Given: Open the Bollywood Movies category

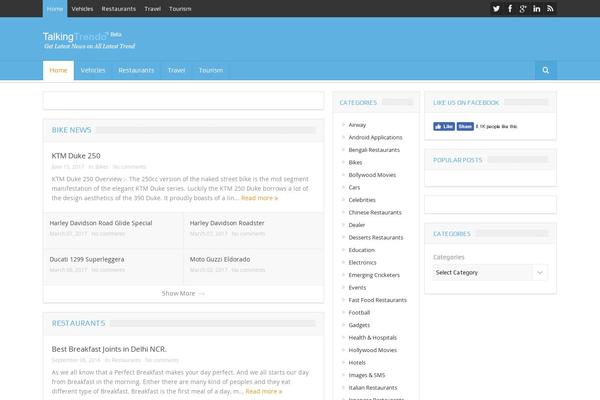Looking at the screenshot, I should (x=372, y=175).
